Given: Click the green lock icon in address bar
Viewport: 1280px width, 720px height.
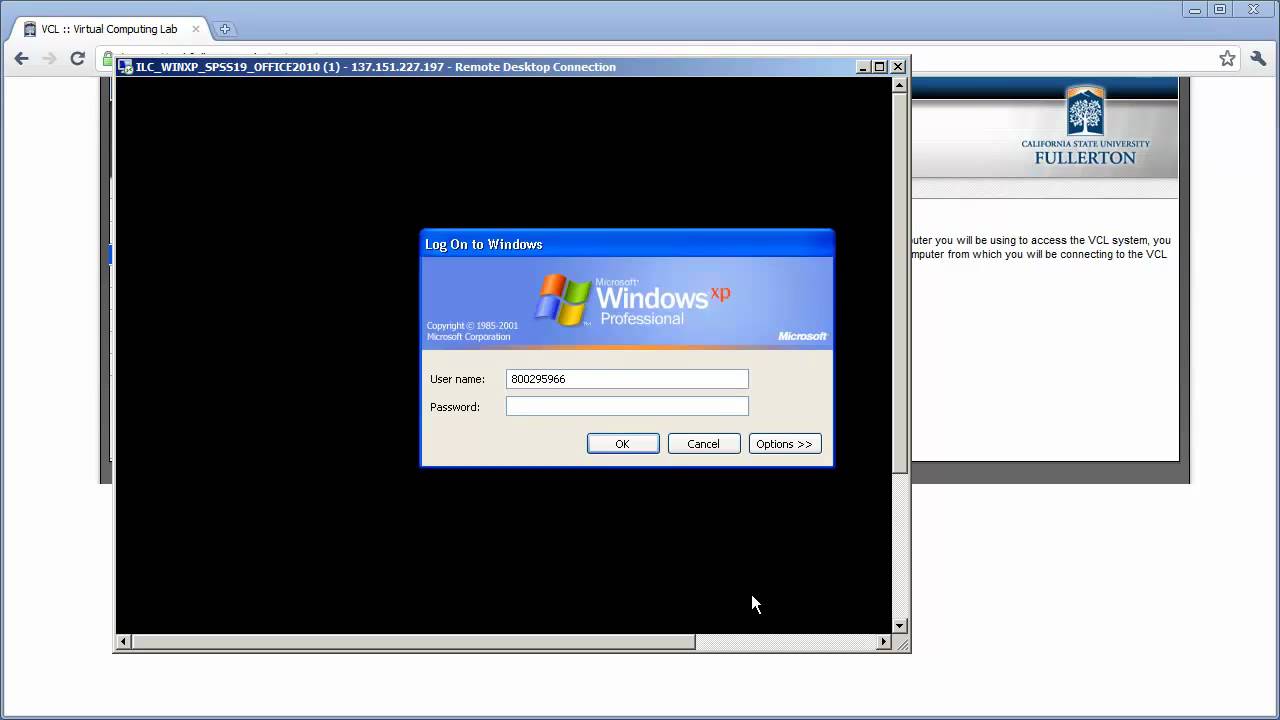Looking at the screenshot, I should [x=108, y=59].
